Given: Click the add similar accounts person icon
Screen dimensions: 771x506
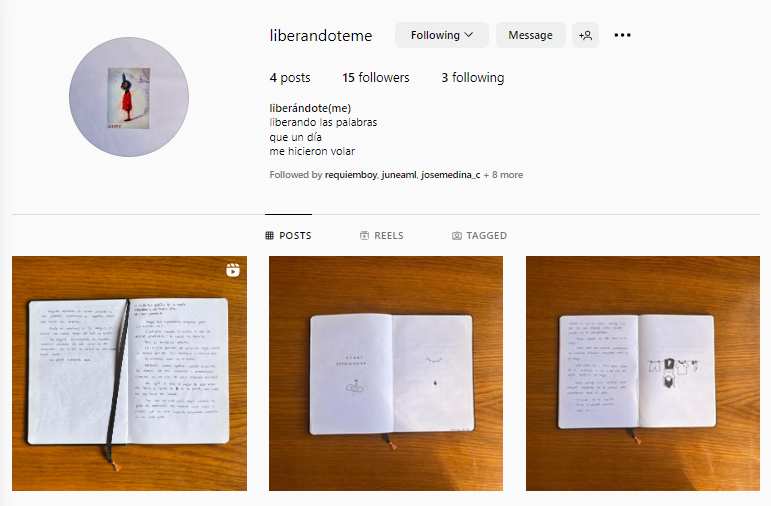Looking at the screenshot, I should tap(585, 35).
